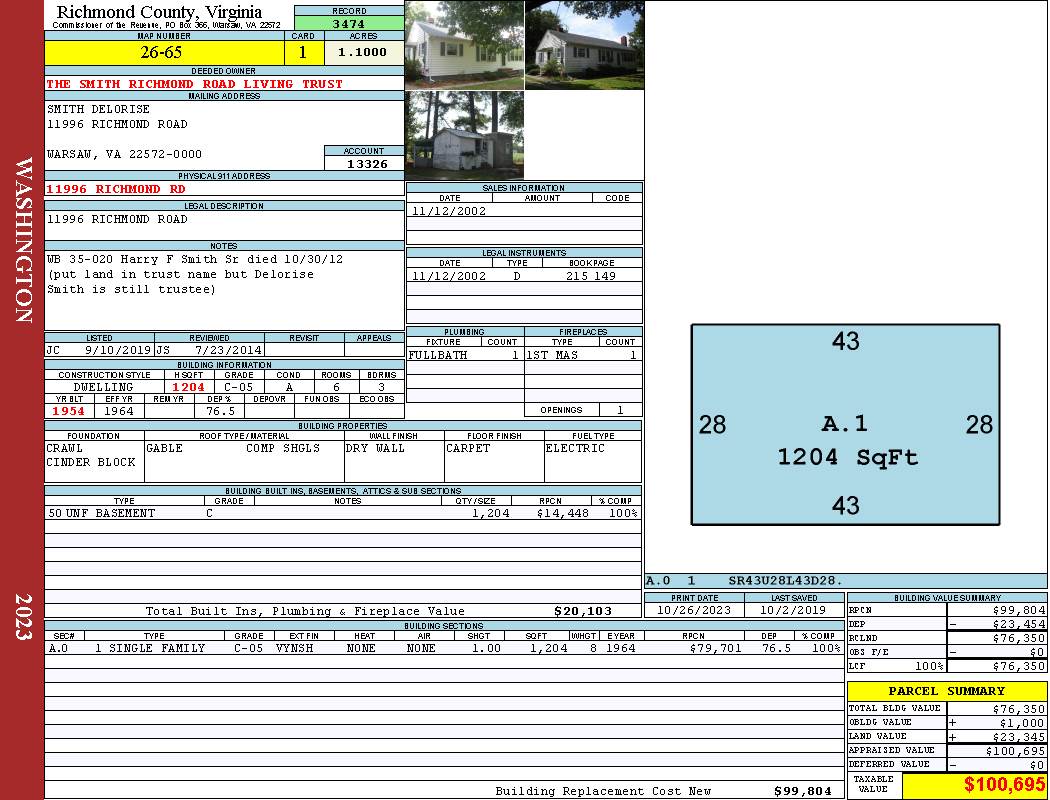The height and width of the screenshot is (800, 1050).
Task: Click floor finish CARPET
Action: coord(468,448)
